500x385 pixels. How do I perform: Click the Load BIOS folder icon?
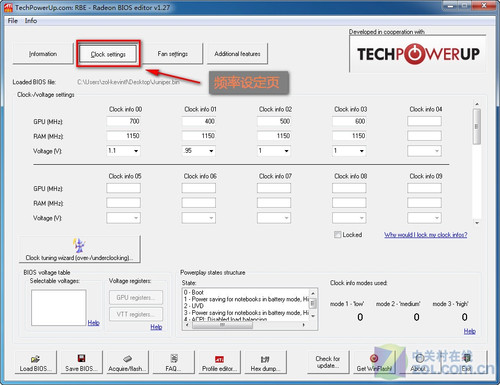35,359
